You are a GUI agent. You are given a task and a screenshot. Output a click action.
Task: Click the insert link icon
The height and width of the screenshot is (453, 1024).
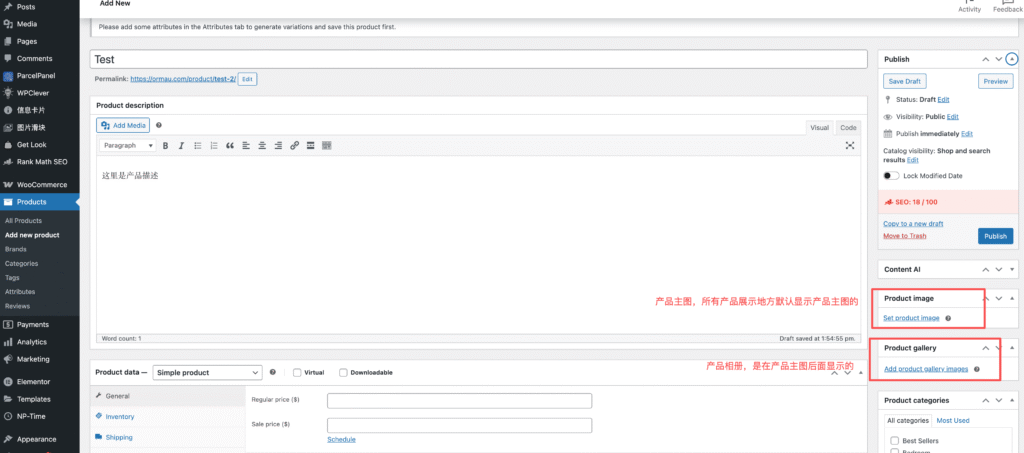(294, 146)
